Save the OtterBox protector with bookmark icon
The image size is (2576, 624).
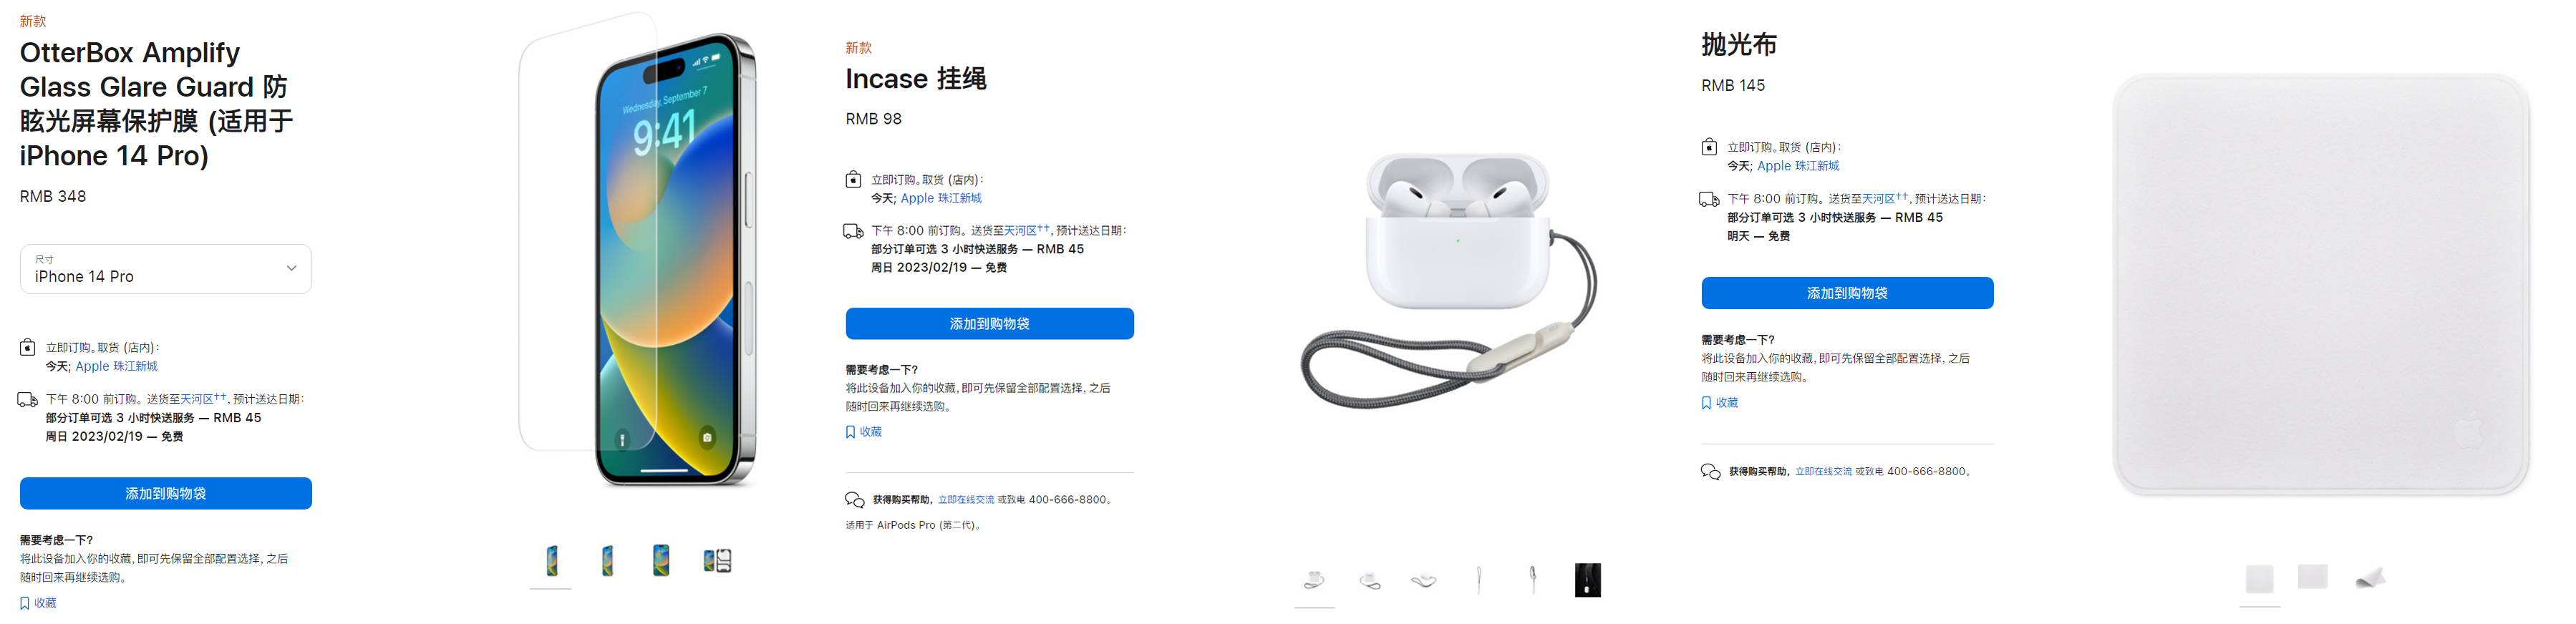point(25,603)
